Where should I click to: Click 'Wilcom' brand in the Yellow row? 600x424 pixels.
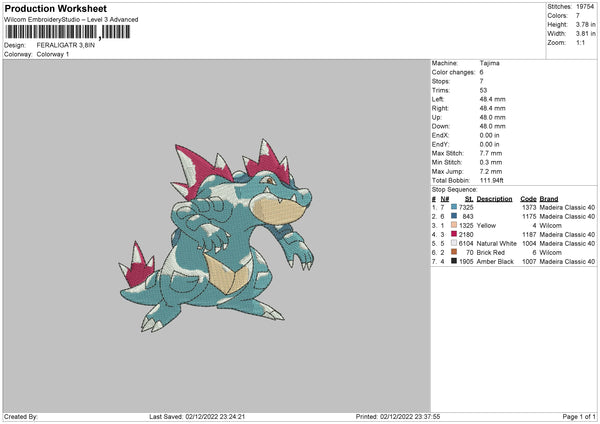[551, 225]
